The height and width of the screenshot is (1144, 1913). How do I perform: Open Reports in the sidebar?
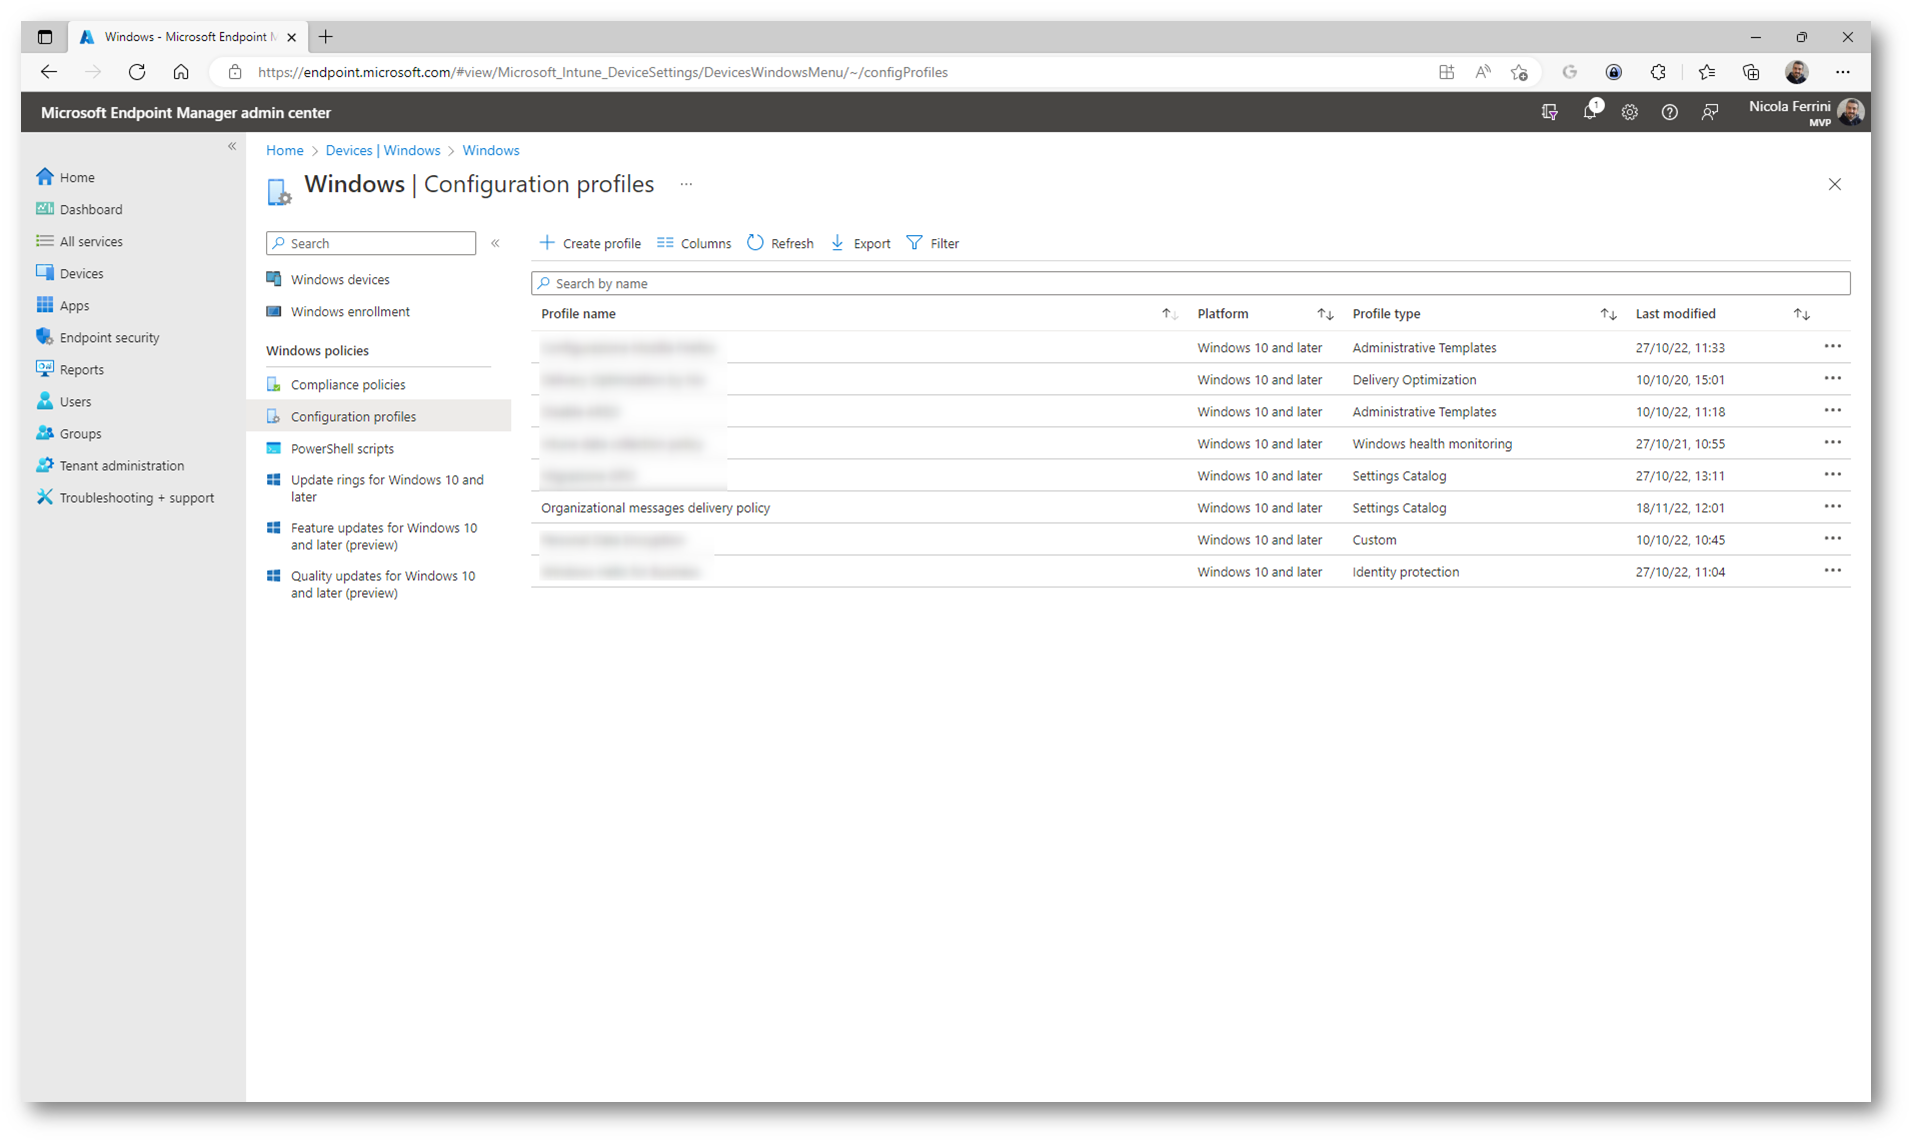click(70, 369)
